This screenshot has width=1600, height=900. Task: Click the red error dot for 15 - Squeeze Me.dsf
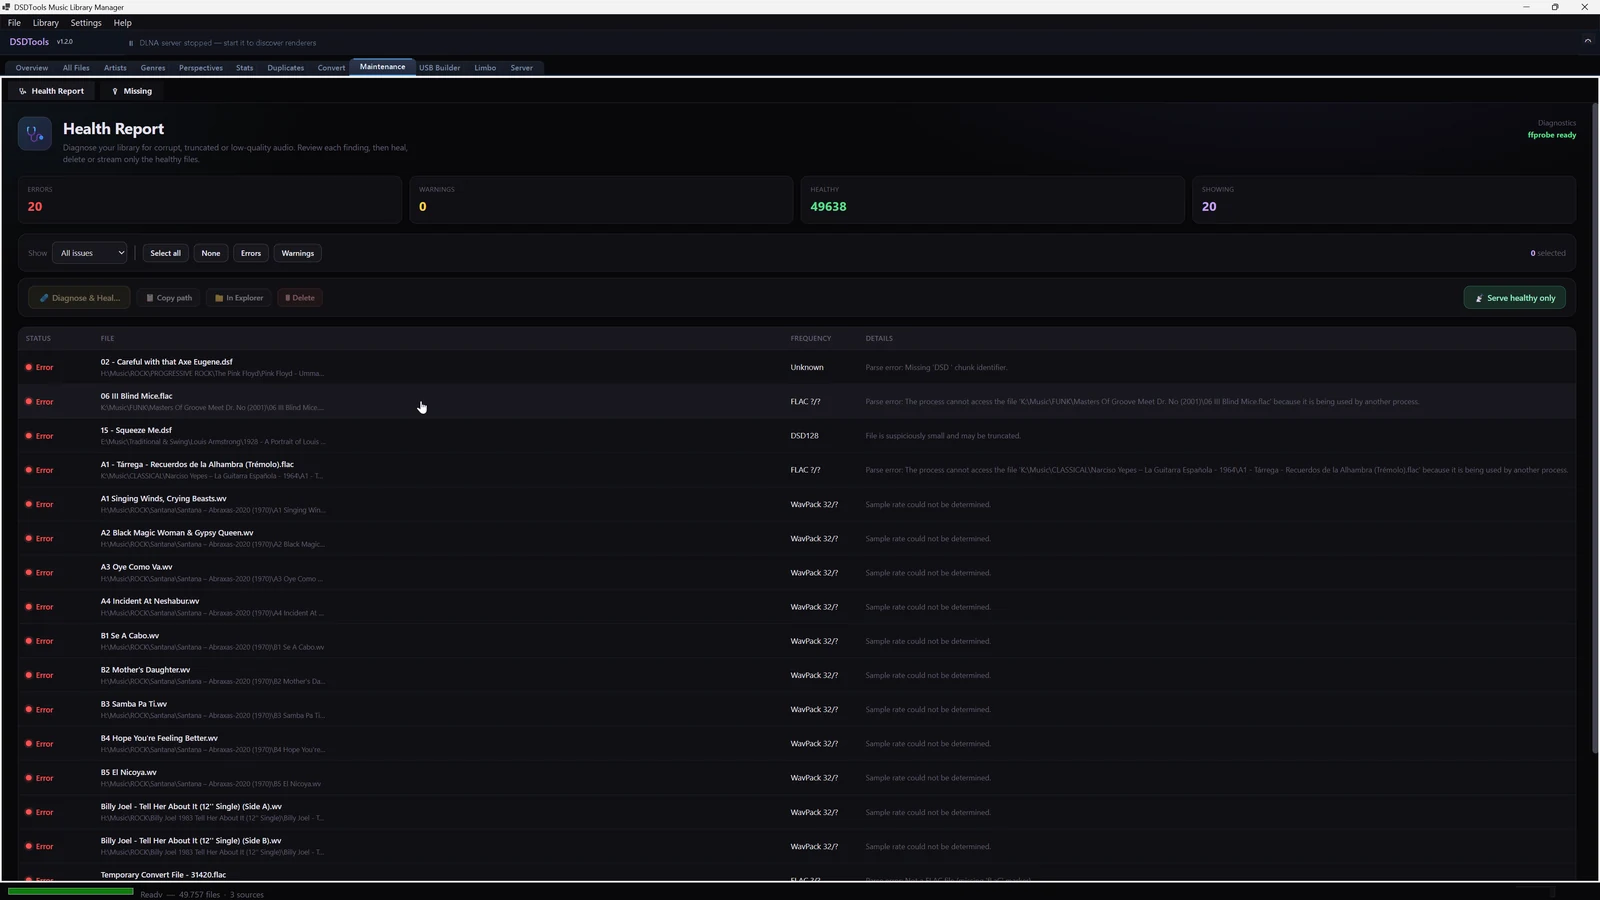click(x=29, y=436)
